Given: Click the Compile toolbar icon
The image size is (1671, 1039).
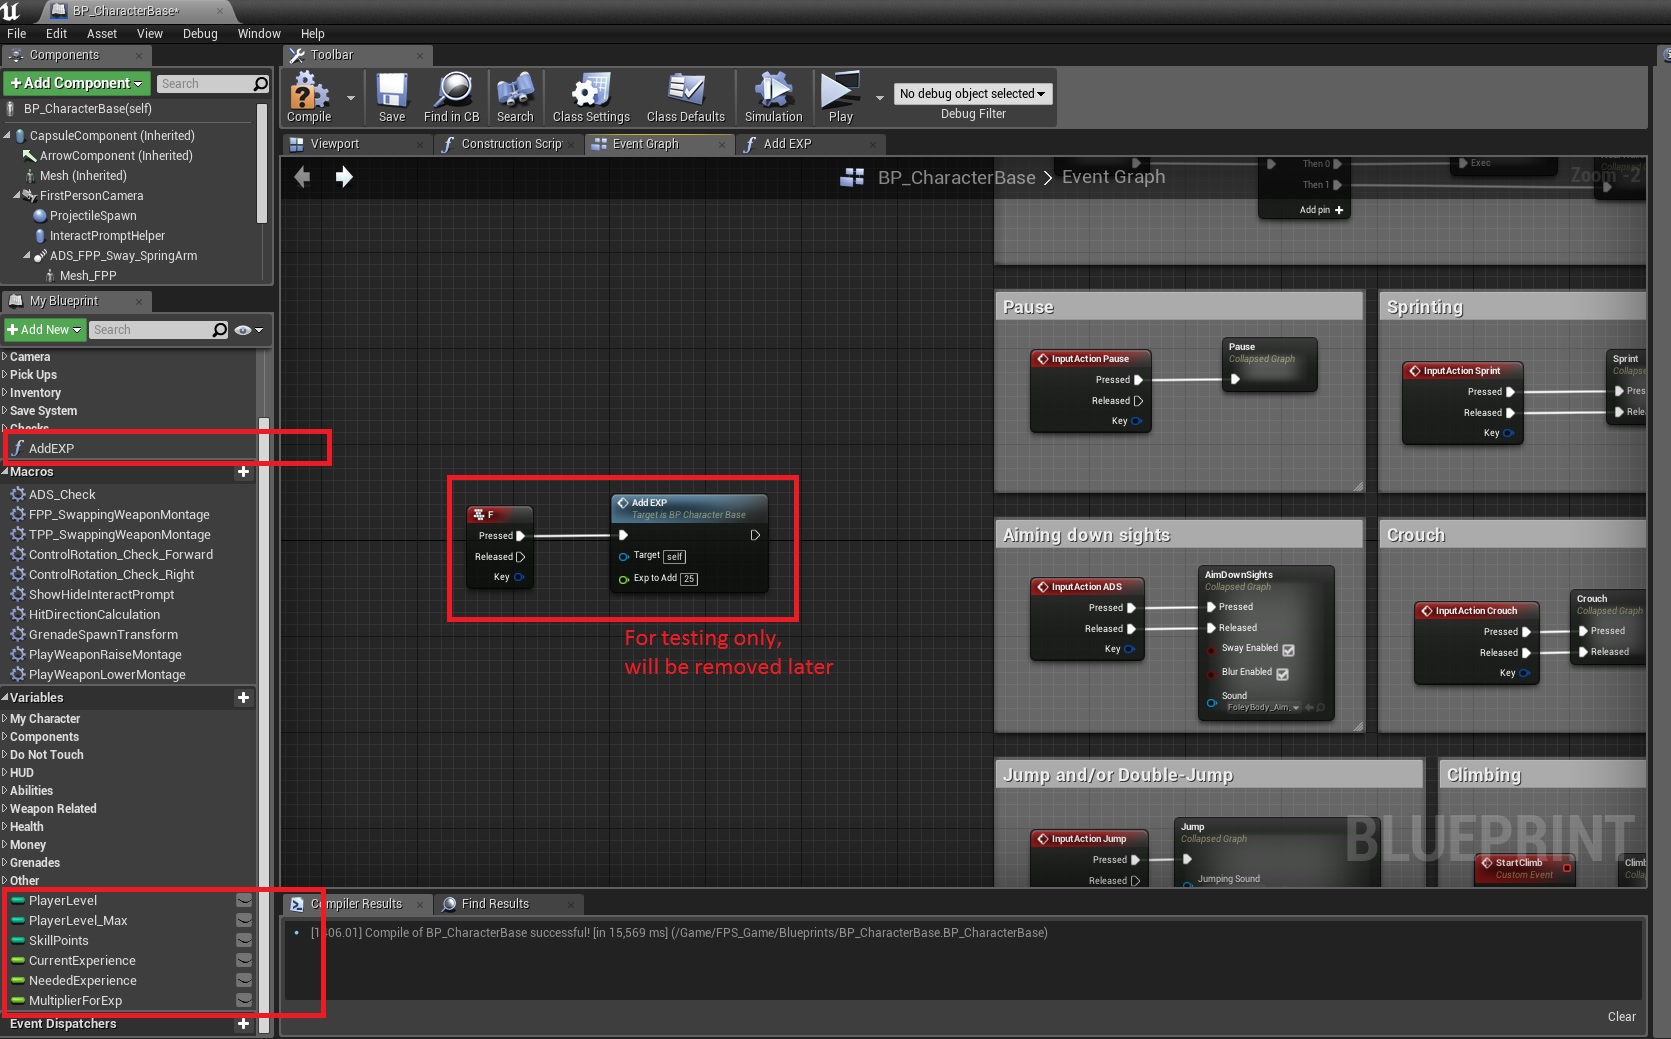Looking at the screenshot, I should (309, 95).
